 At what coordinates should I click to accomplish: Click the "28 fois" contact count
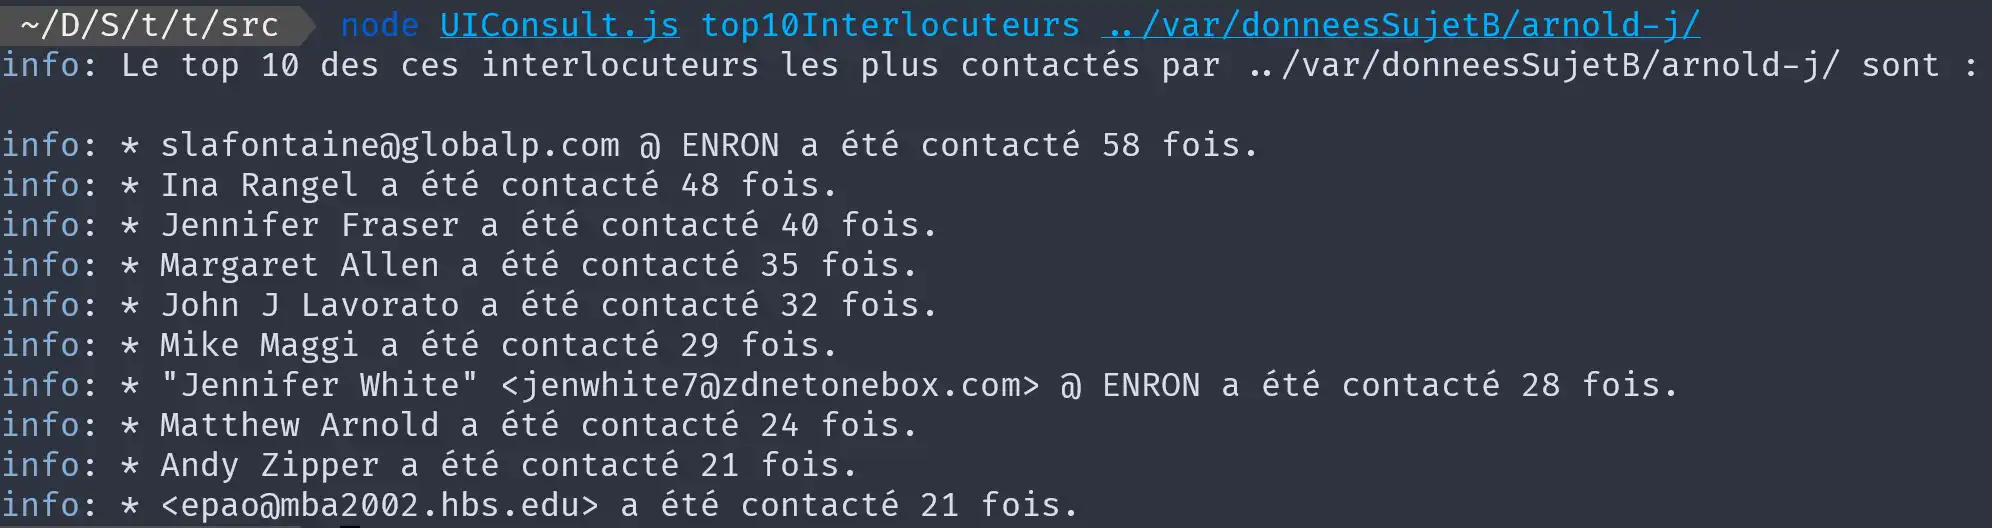tap(1598, 386)
